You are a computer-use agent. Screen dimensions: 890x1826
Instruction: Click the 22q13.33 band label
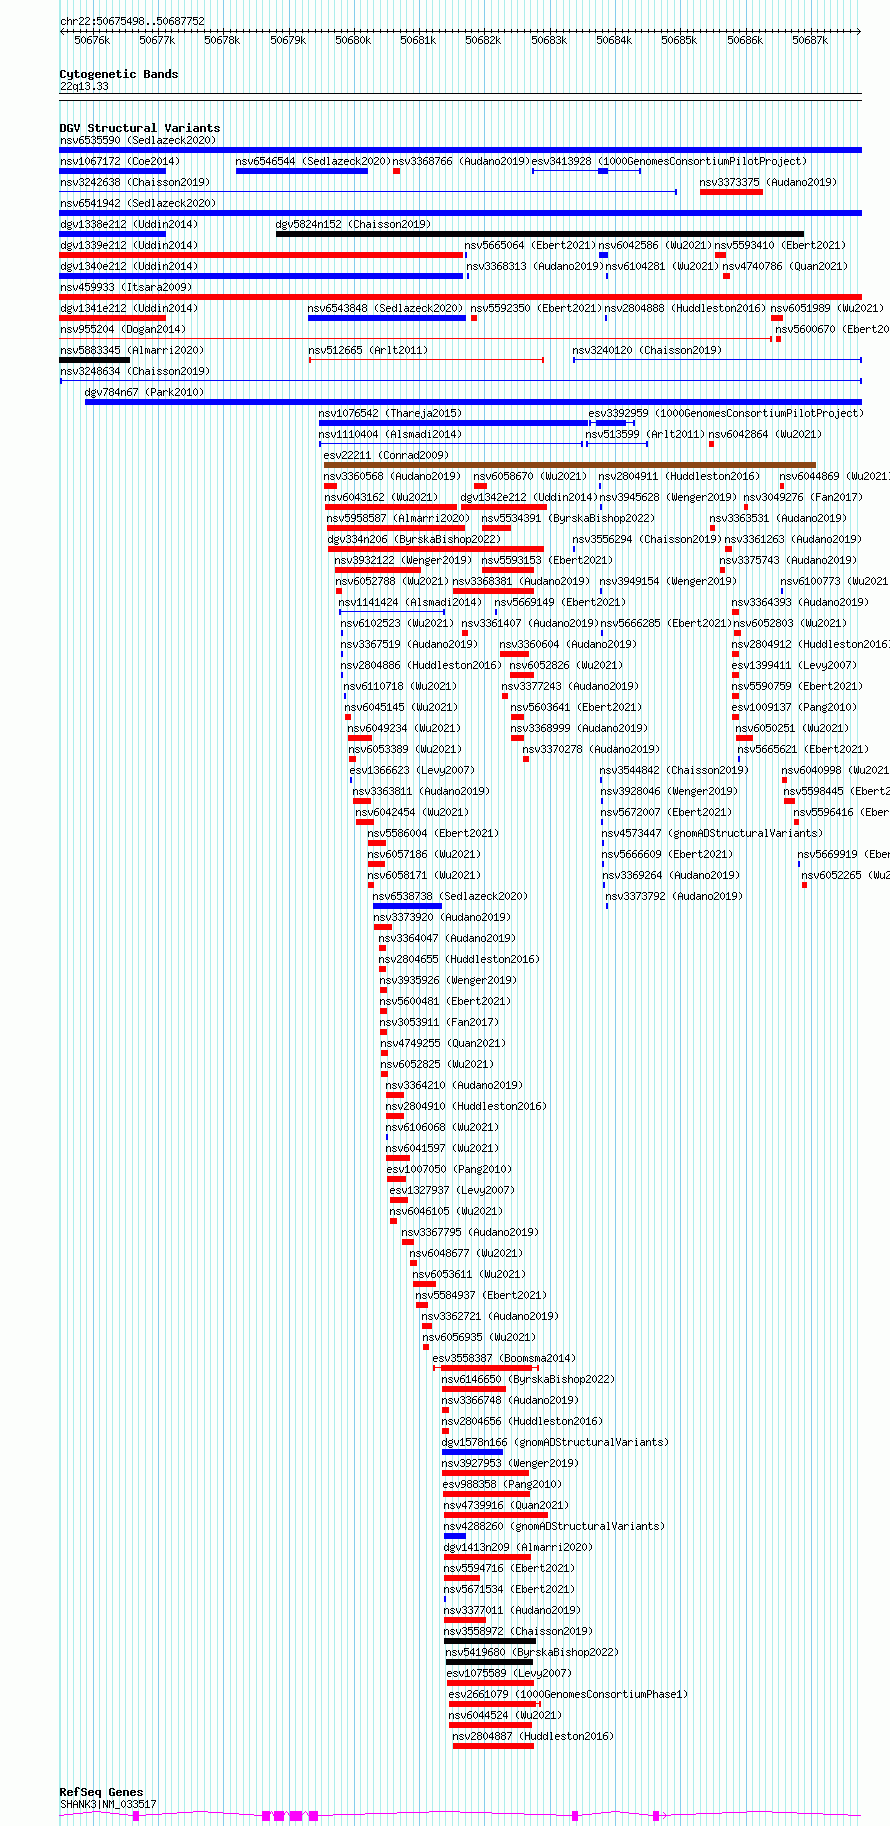(x=84, y=86)
